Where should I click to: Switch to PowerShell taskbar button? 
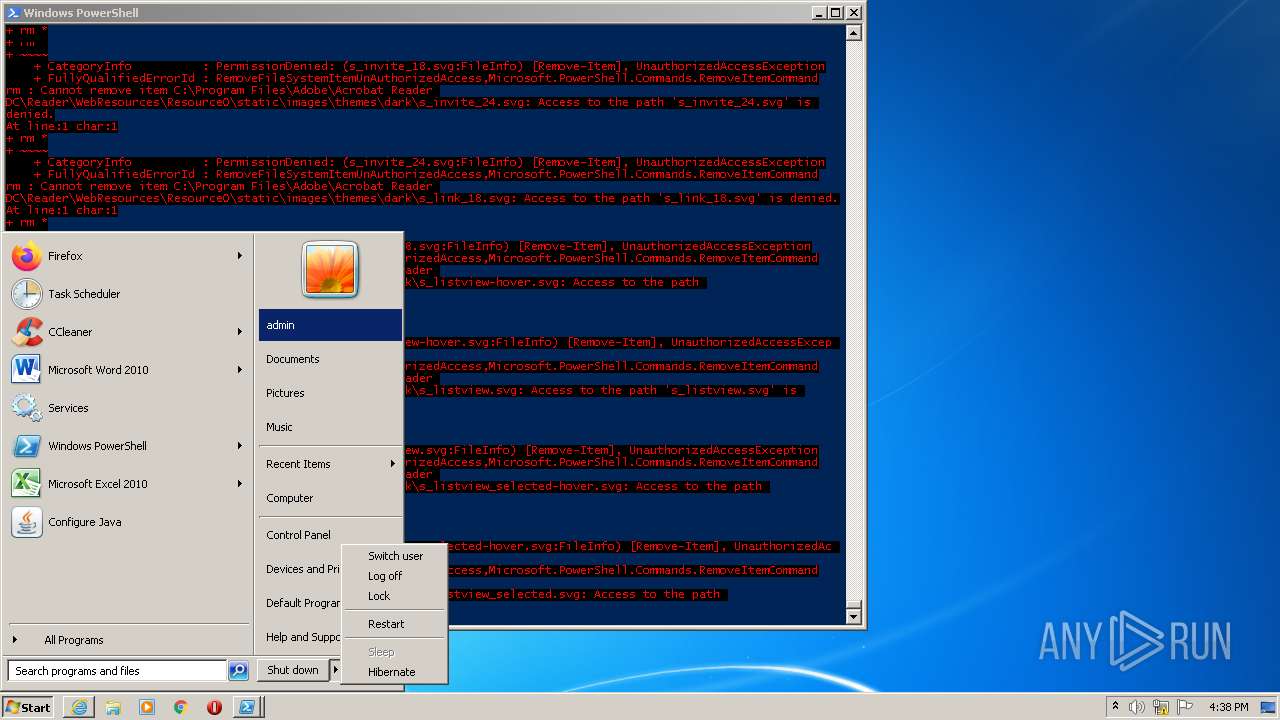pos(248,707)
